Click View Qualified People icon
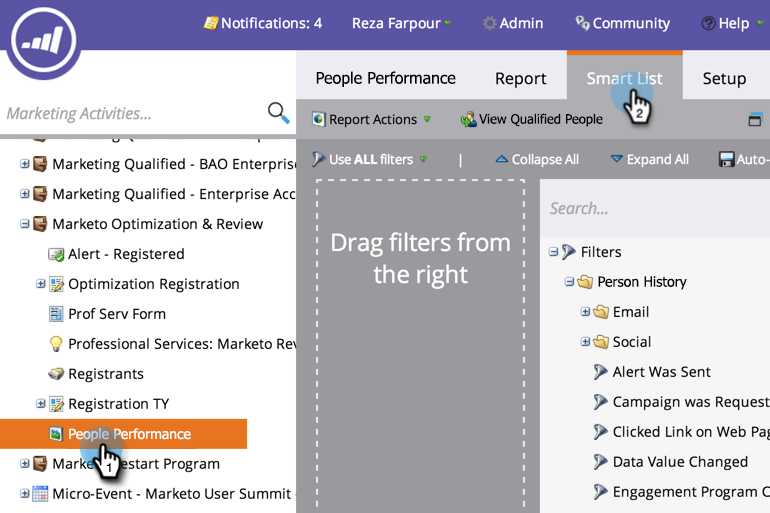This screenshot has width=770, height=513. (468, 119)
